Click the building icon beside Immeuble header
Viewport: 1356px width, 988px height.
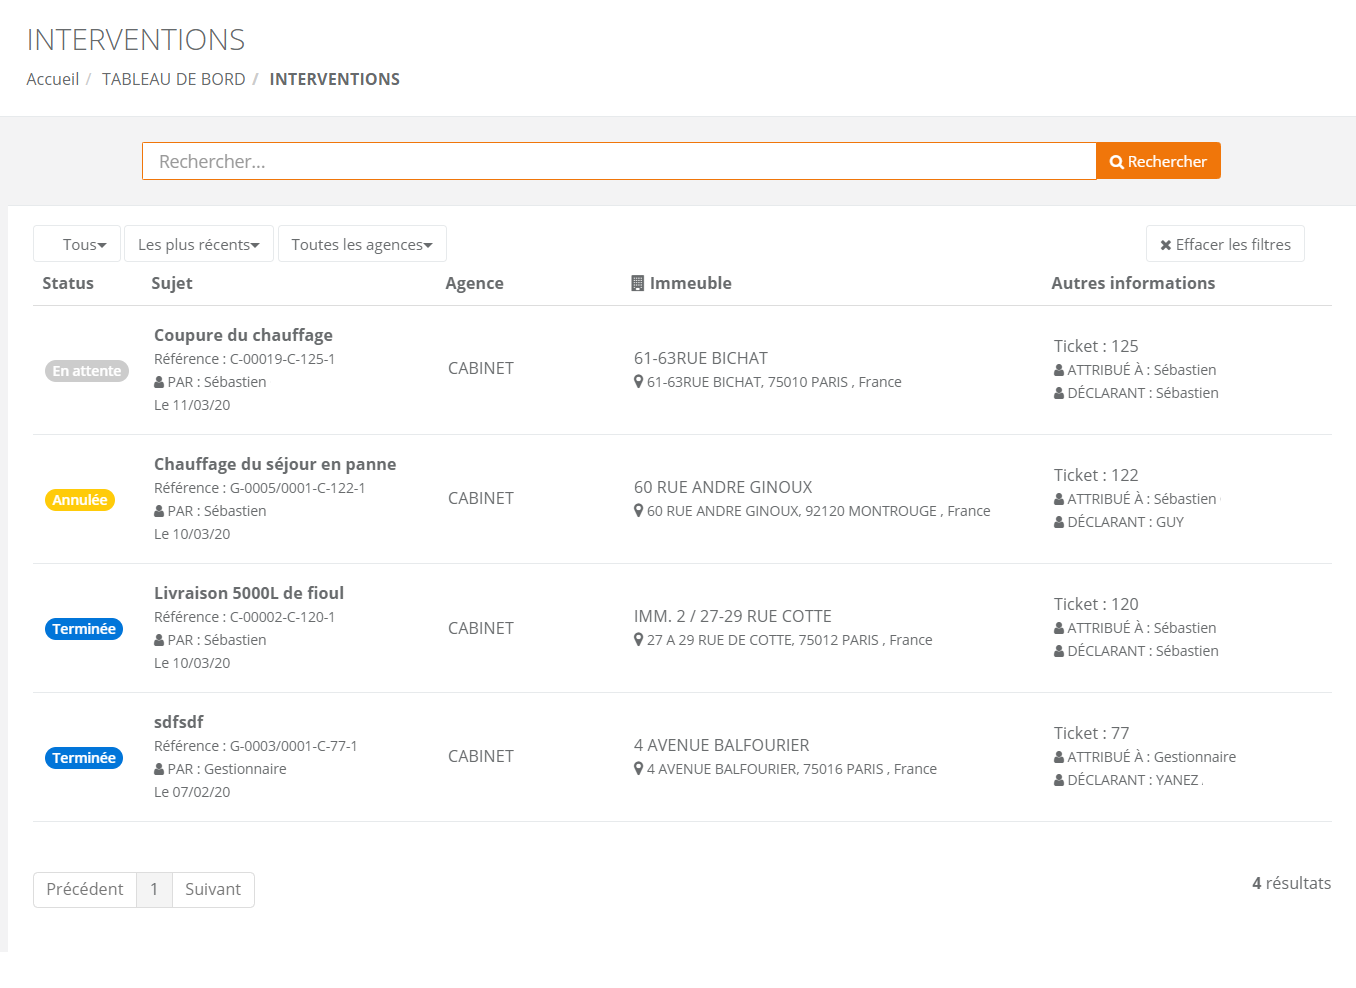click(x=637, y=283)
